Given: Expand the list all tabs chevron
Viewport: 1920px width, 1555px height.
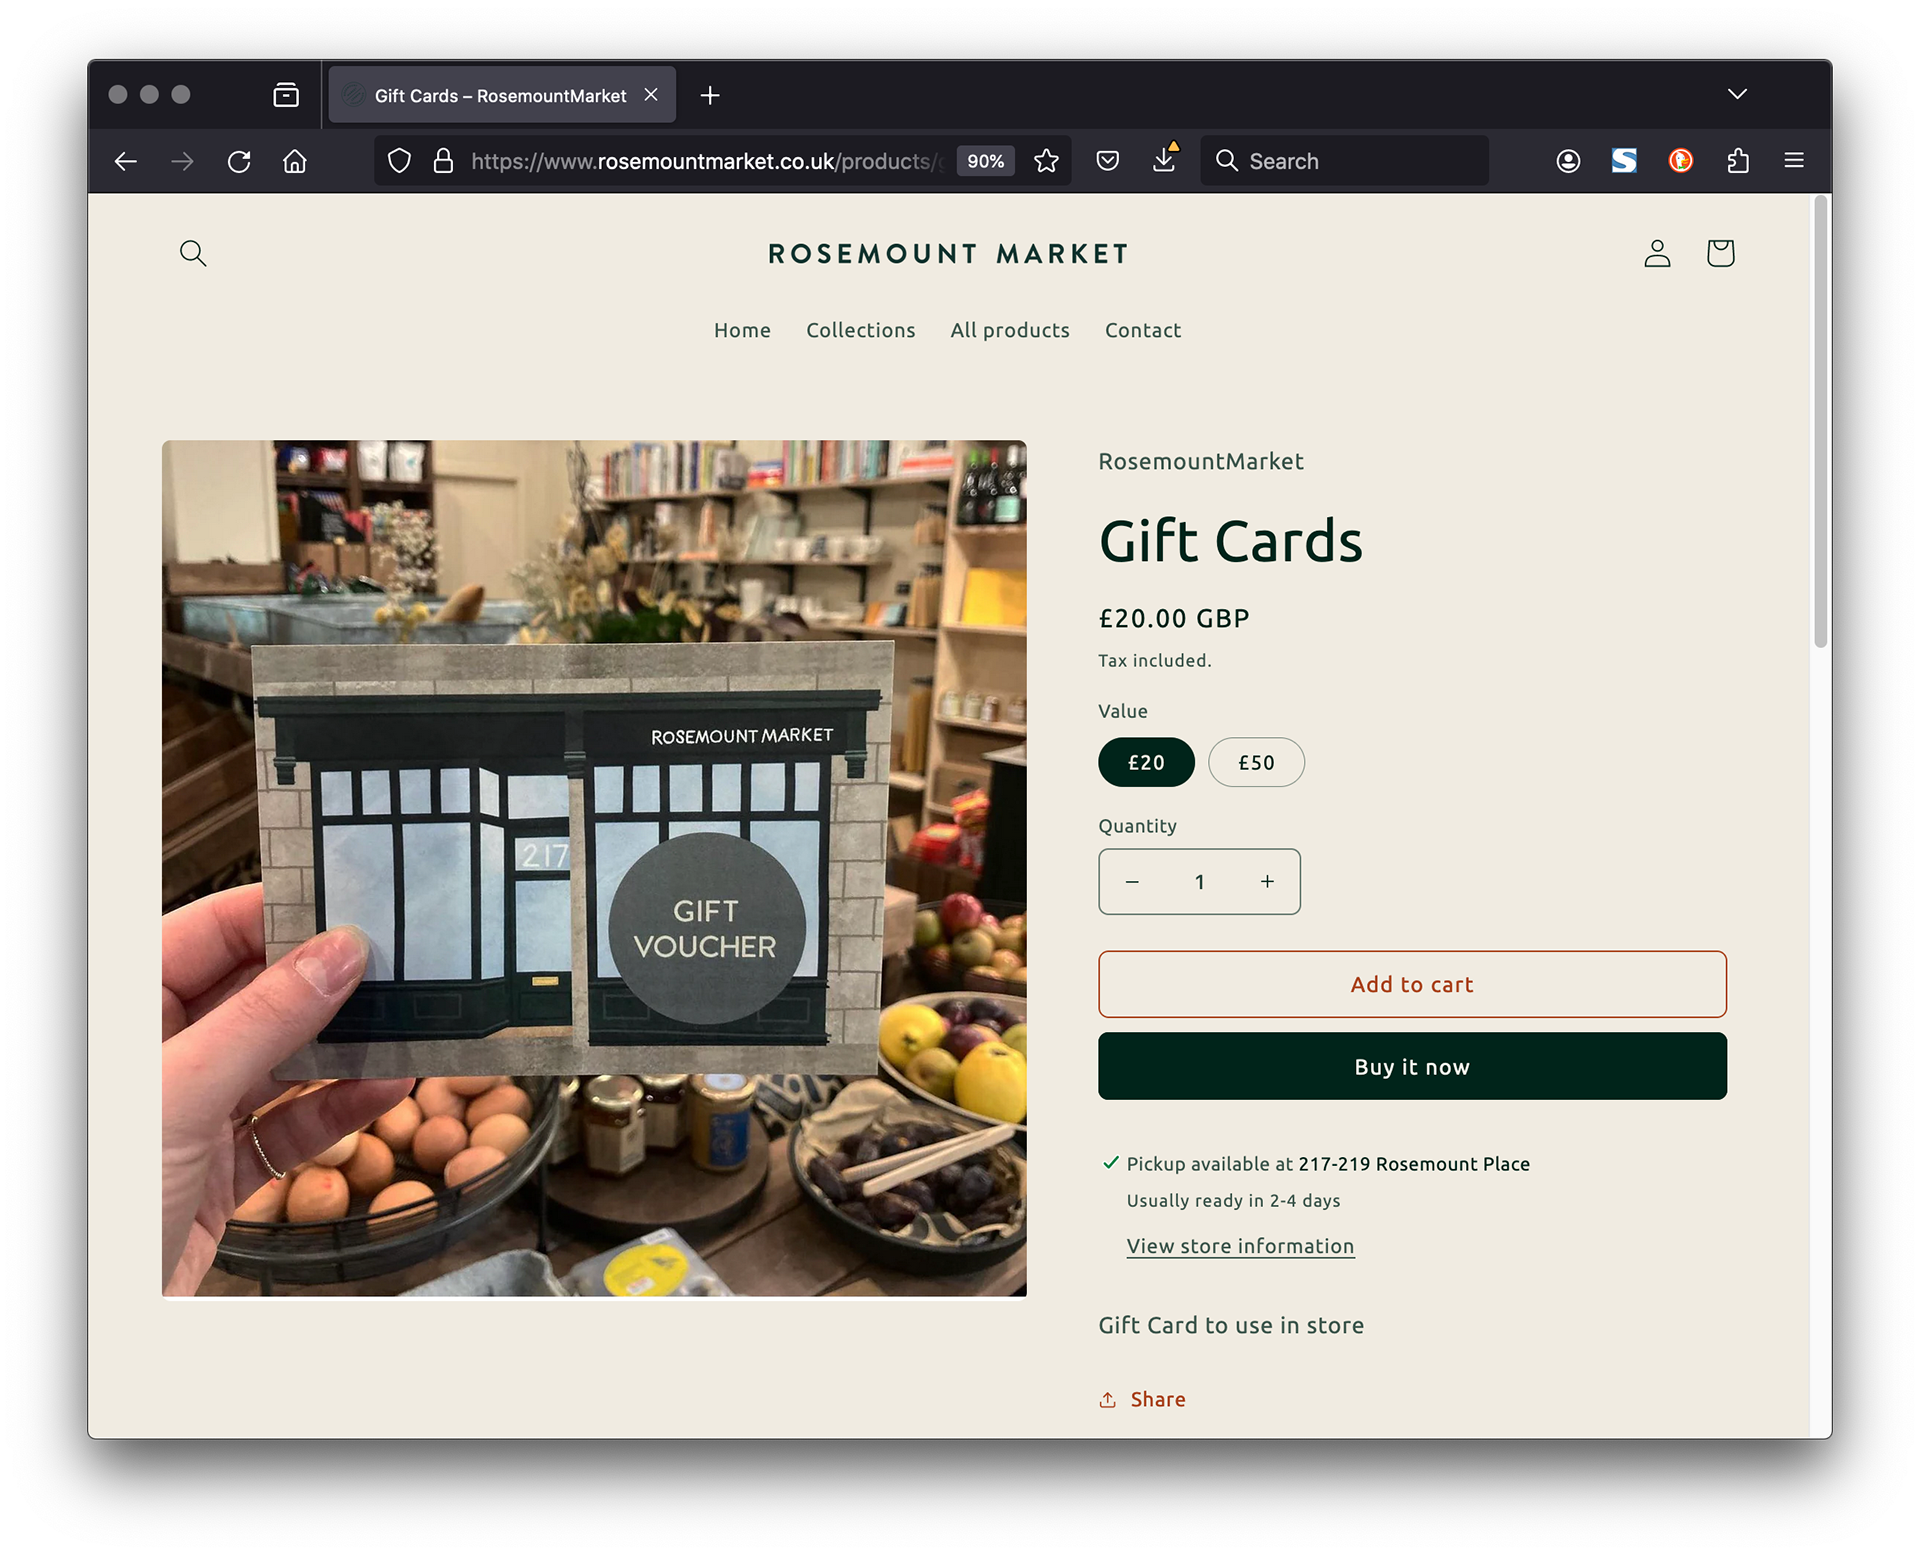Looking at the screenshot, I should click(1737, 94).
